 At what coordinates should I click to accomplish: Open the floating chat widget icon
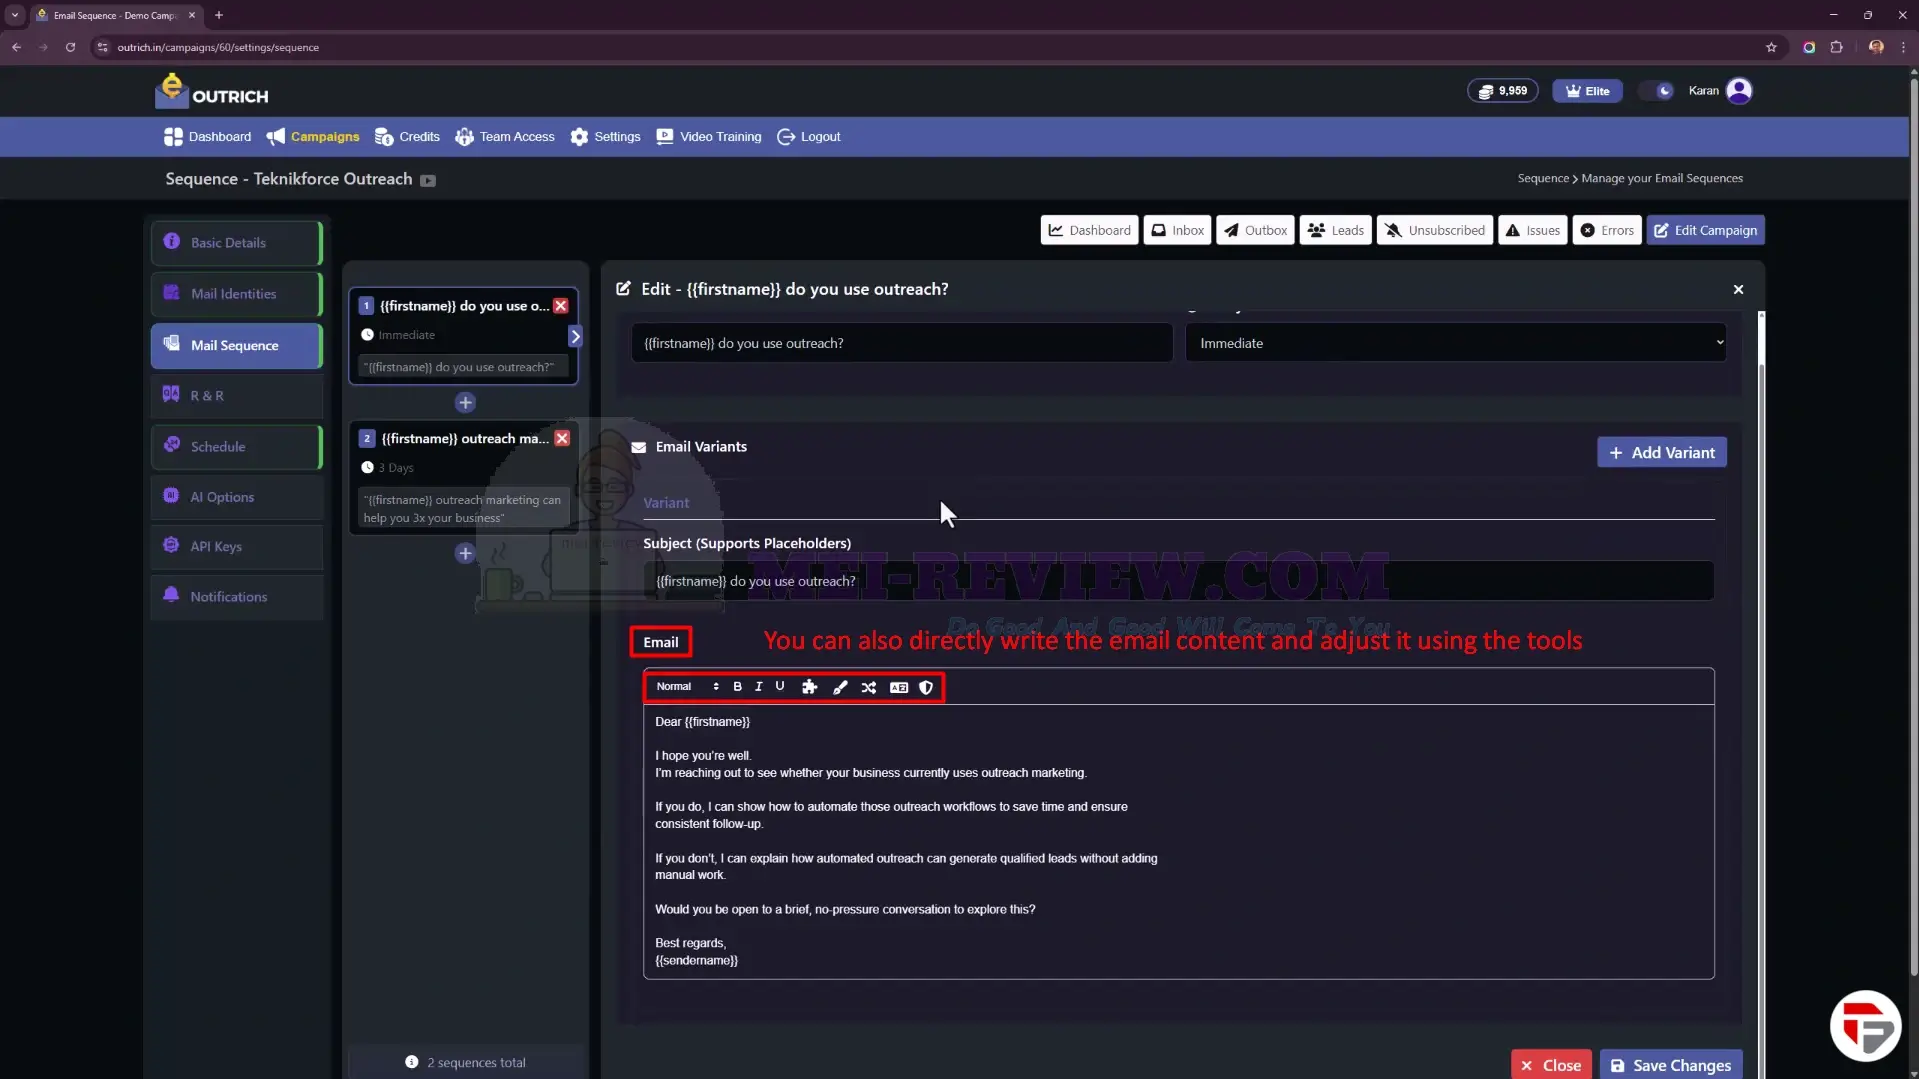[x=1865, y=1026]
